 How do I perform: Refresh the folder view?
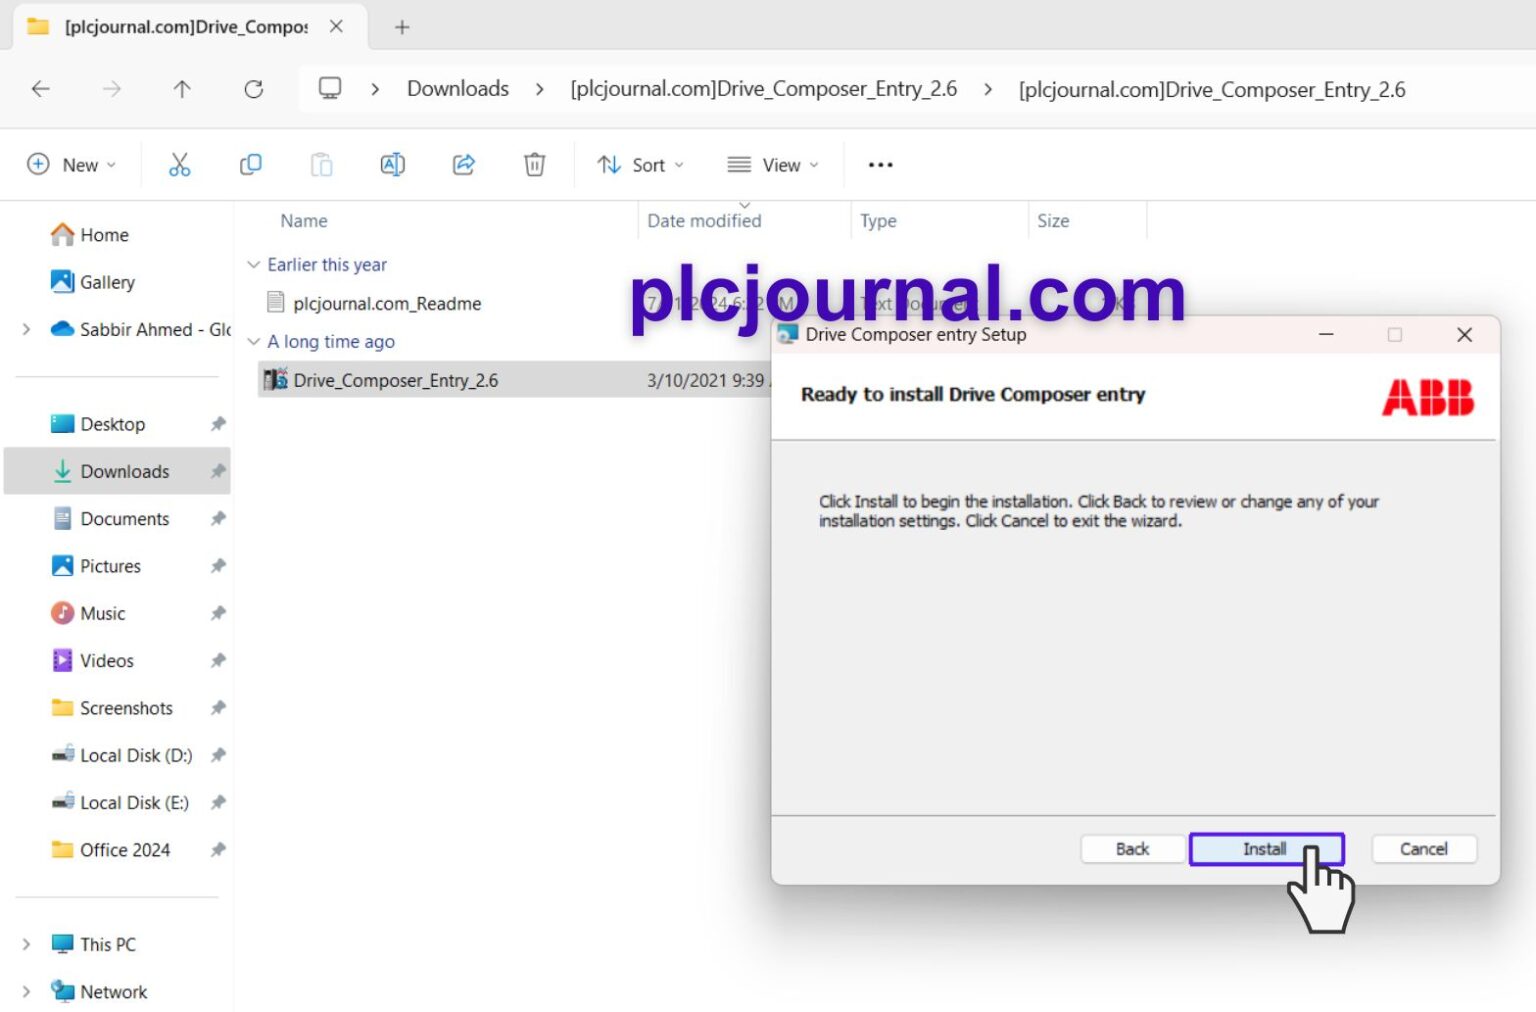pos(254,89)
